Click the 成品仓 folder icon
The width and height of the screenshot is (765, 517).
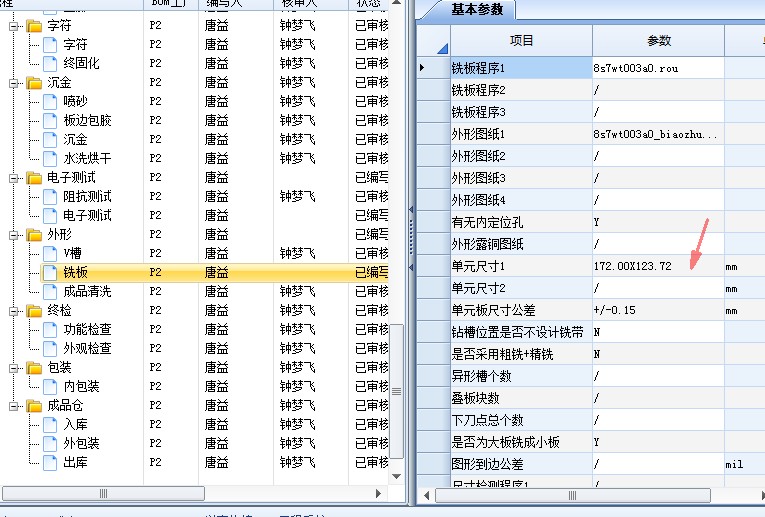34,405
